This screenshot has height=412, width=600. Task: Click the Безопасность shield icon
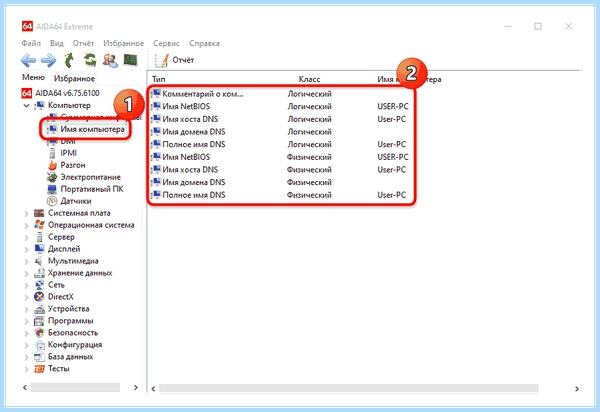39,332
